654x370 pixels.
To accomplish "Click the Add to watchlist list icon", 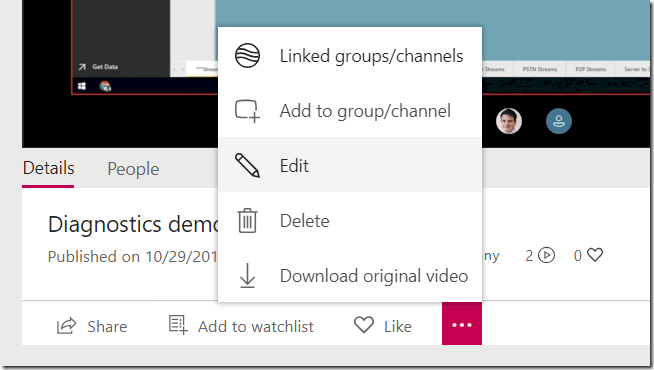I will click(x=178, y=325).
